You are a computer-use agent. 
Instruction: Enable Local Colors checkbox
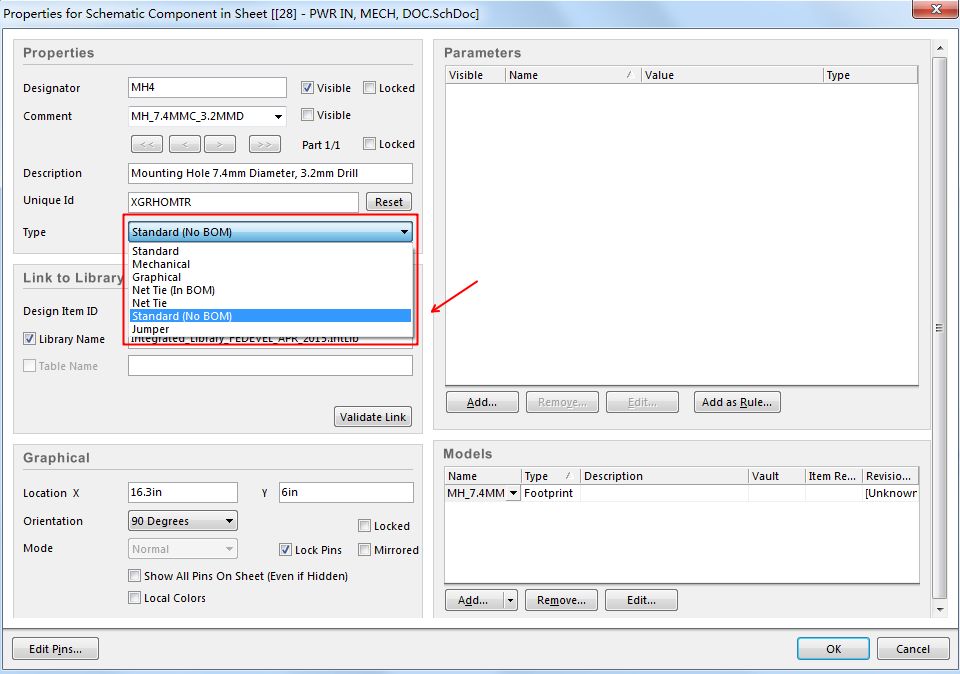(x=134, y=597)
